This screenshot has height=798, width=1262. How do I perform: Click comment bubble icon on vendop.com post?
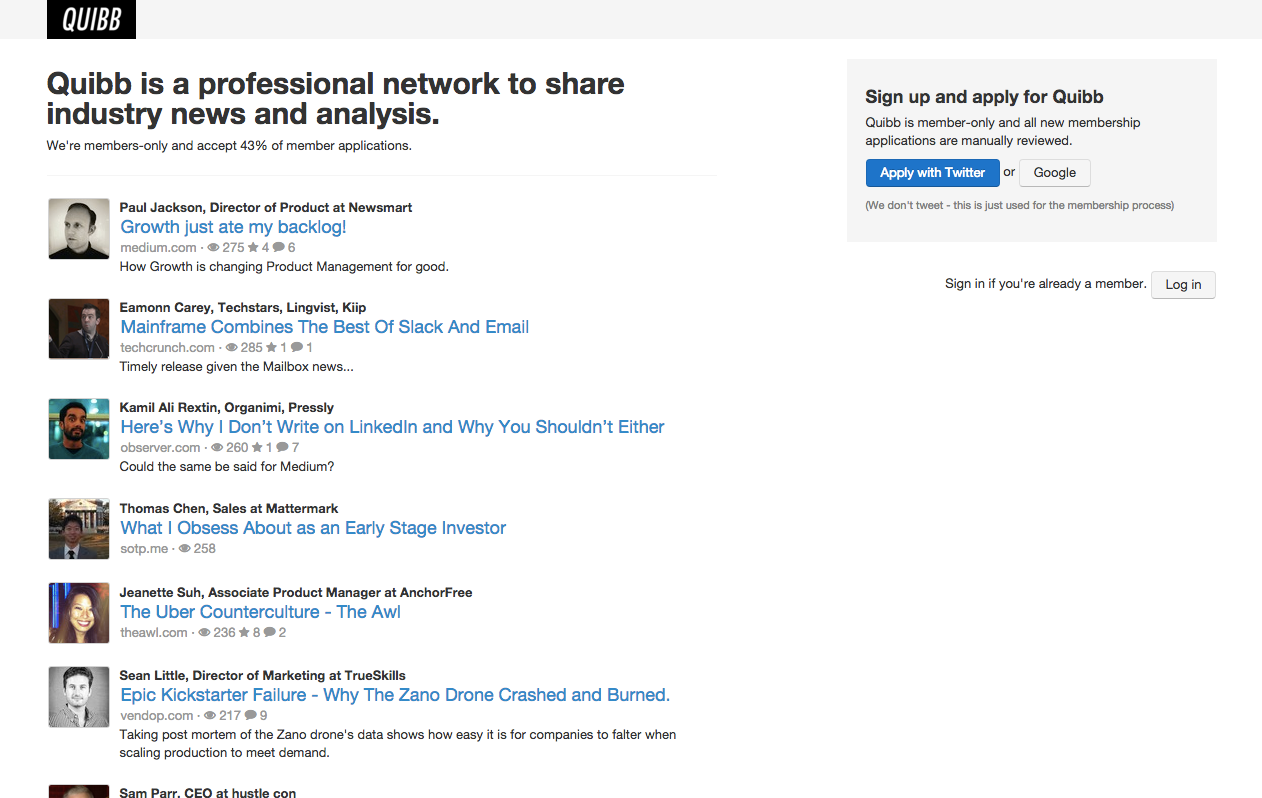250,715
